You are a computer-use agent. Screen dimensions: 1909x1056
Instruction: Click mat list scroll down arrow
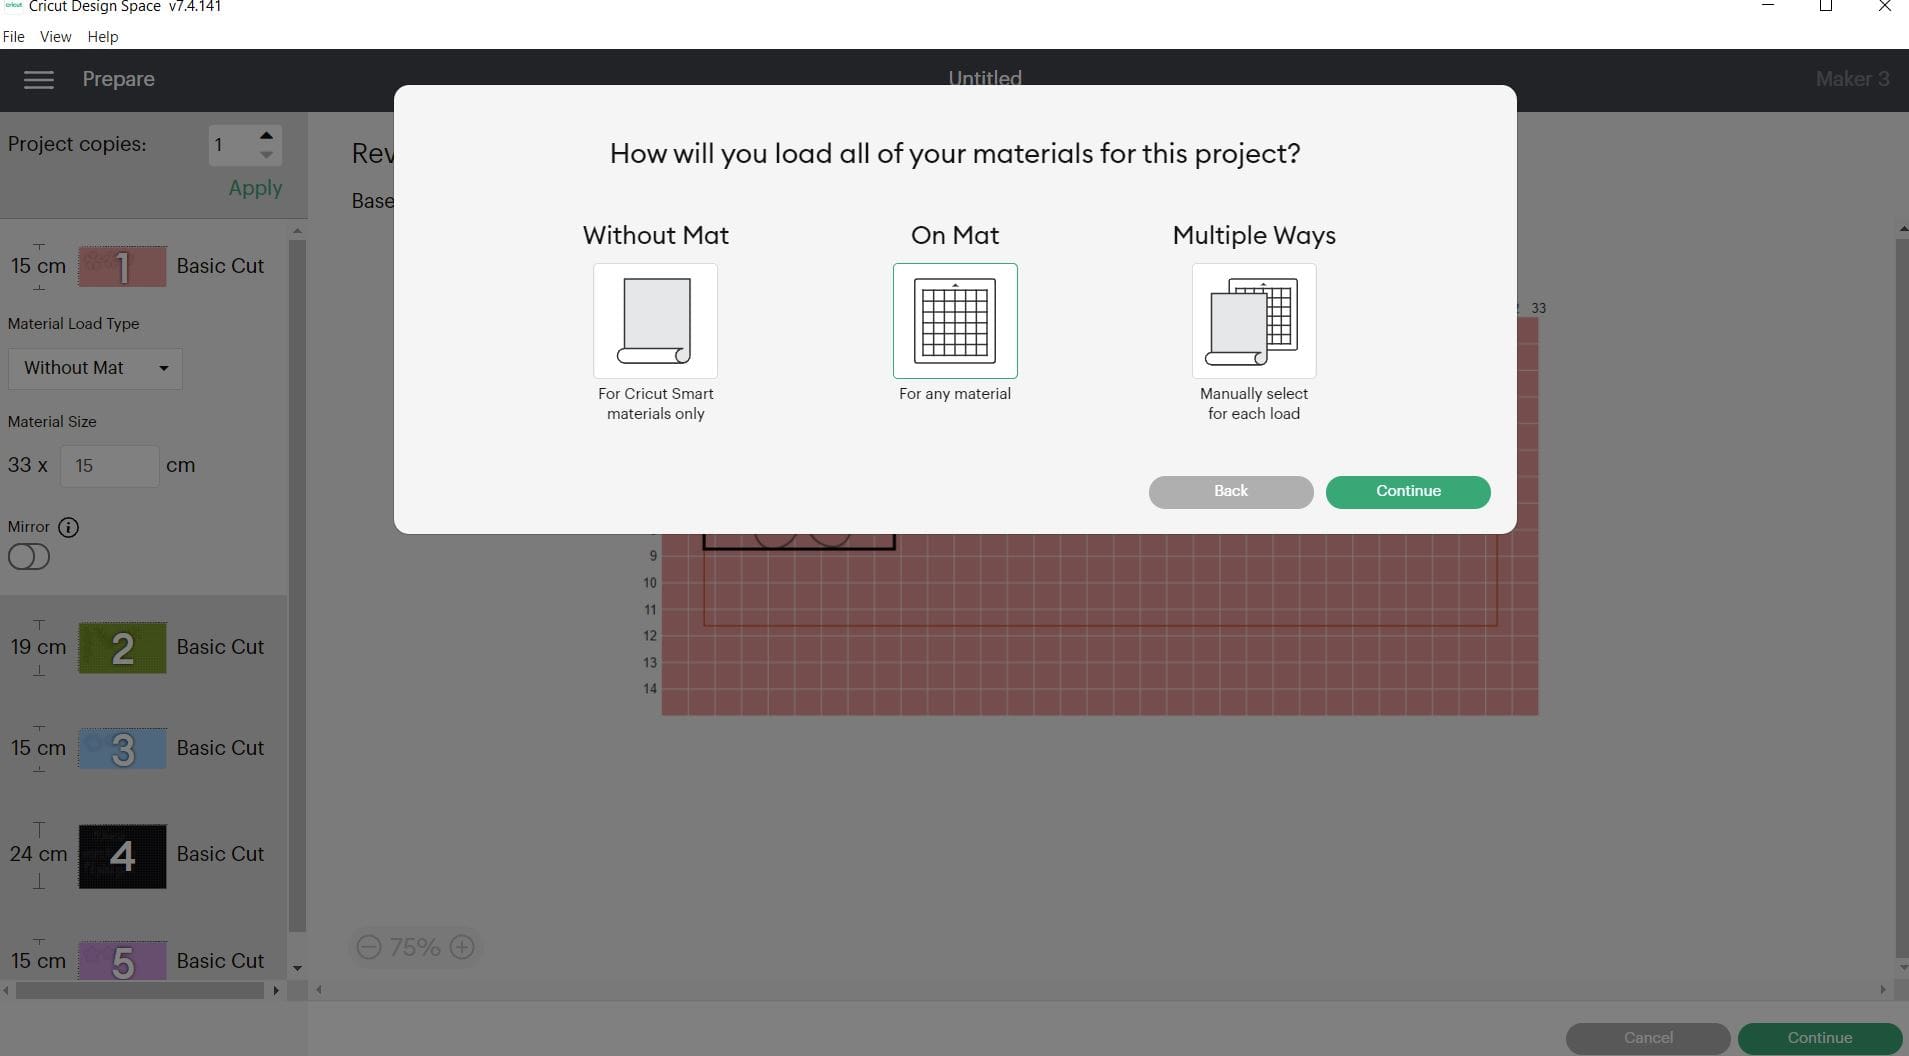(297, 968)
